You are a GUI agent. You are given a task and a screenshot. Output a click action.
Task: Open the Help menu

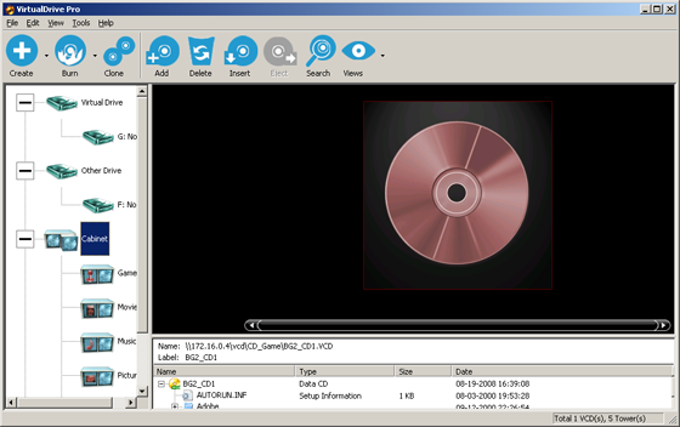point(105,23)
